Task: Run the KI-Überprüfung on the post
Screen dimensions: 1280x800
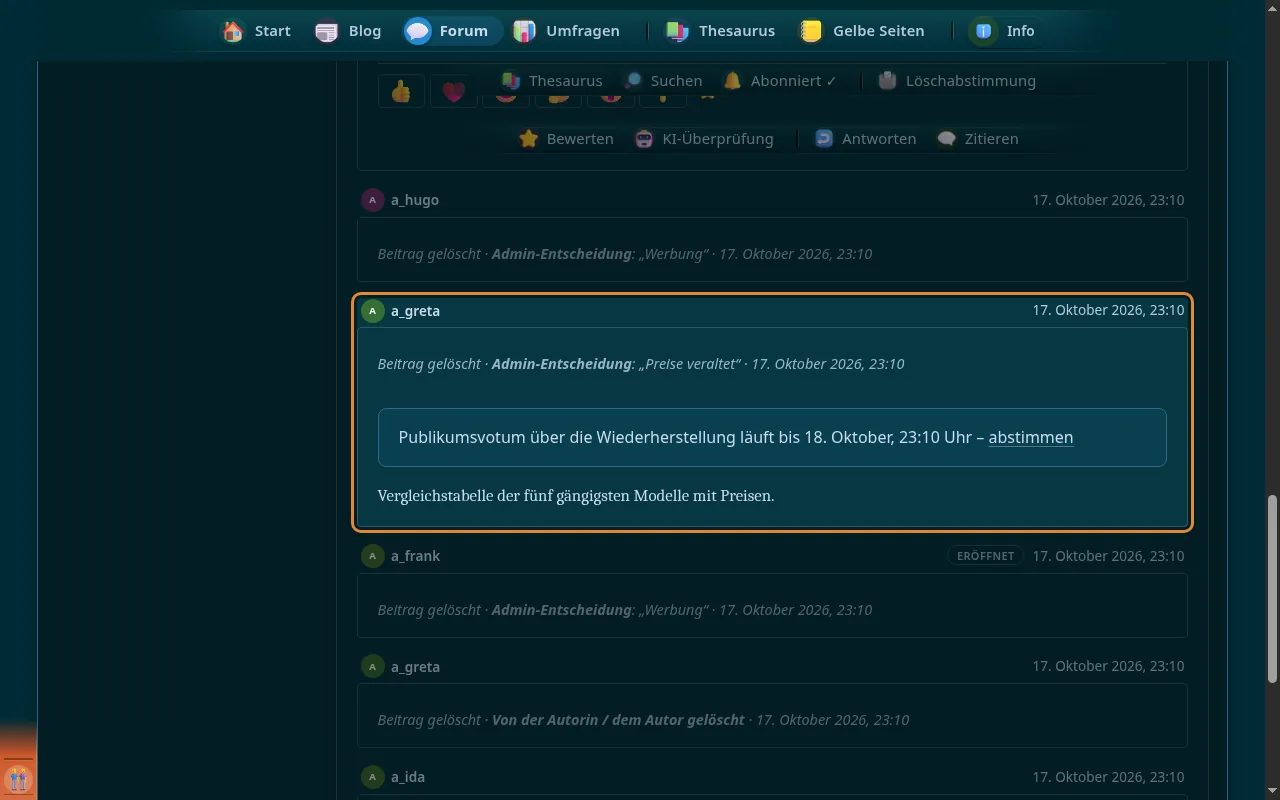Action: pos(705,139)
